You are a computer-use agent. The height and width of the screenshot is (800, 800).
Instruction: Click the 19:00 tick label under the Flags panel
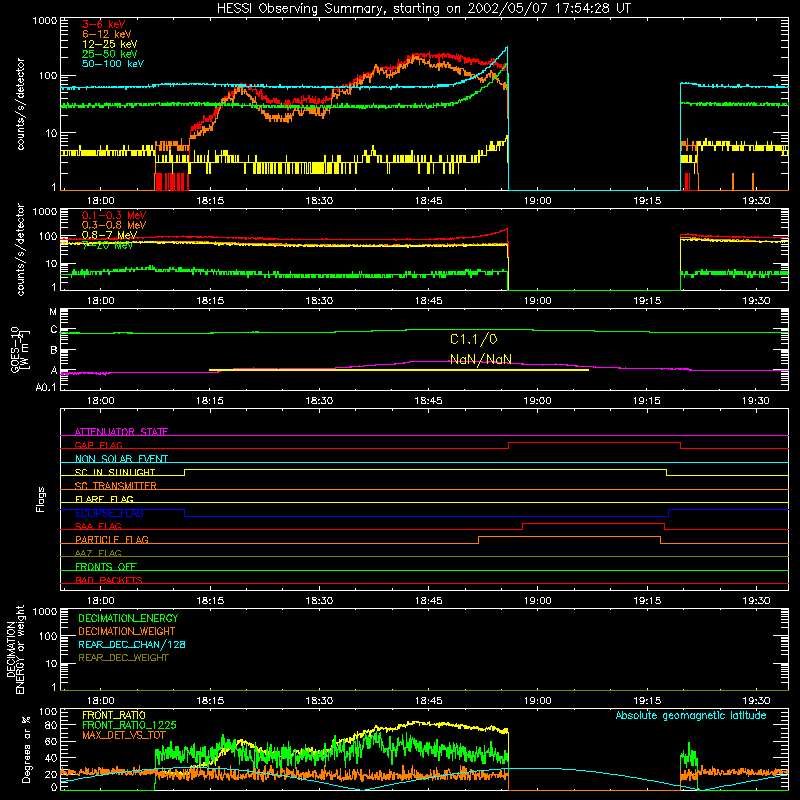click(538, 601)
